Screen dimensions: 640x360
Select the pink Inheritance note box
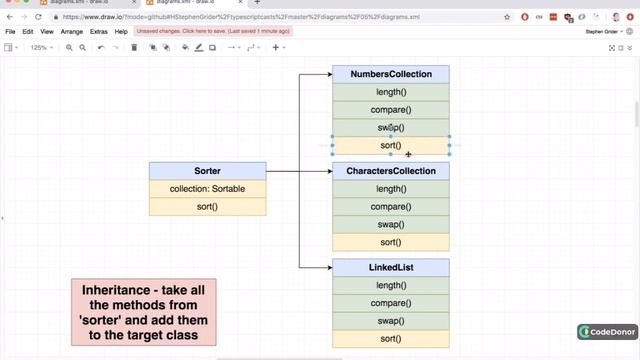[x=144, y=312]
